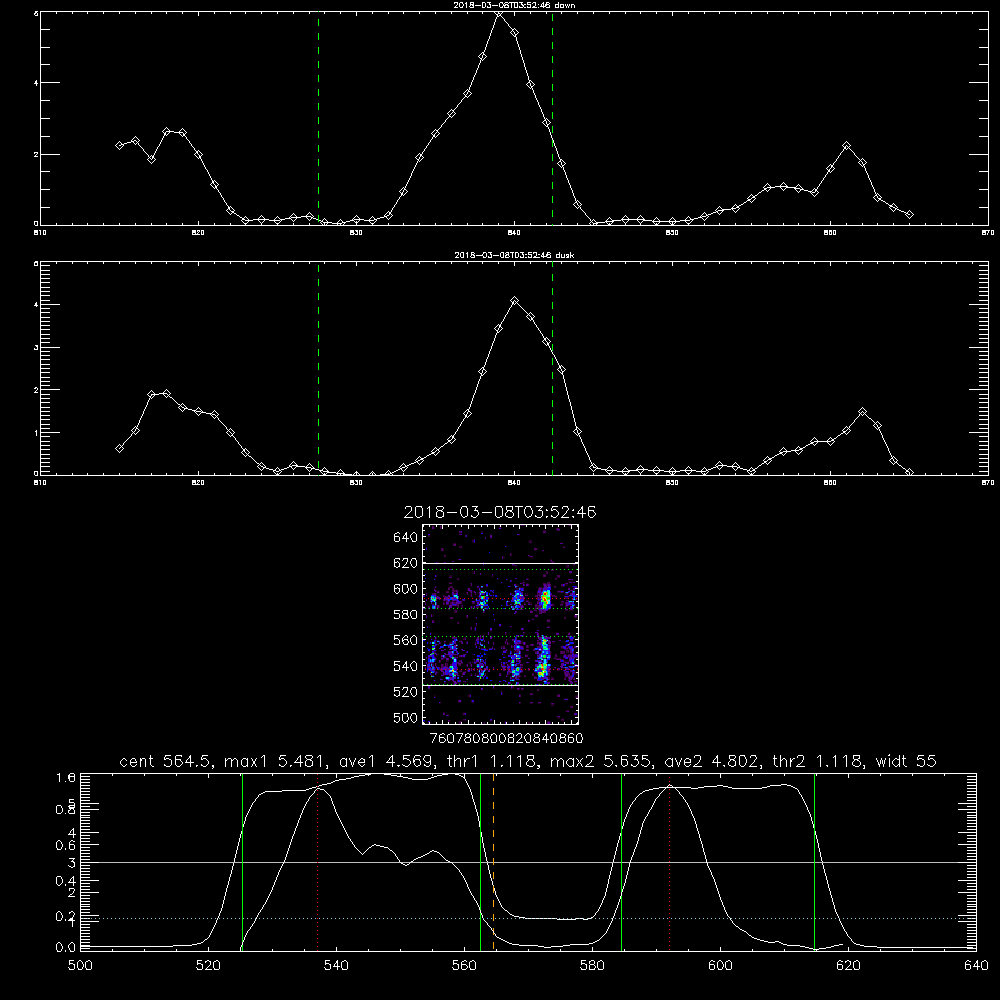Select the 'max1 5.481' value text
This screenshot has height=1000, width=1000.
[274, 761]
